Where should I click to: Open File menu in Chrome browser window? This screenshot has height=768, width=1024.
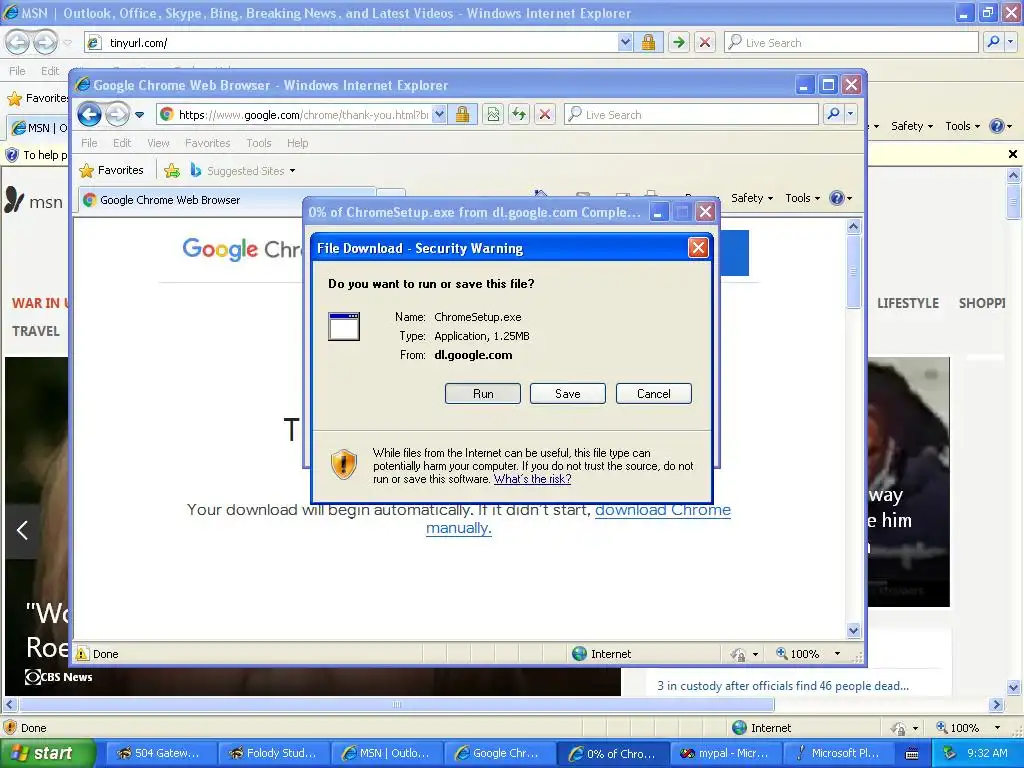point(89,143)
